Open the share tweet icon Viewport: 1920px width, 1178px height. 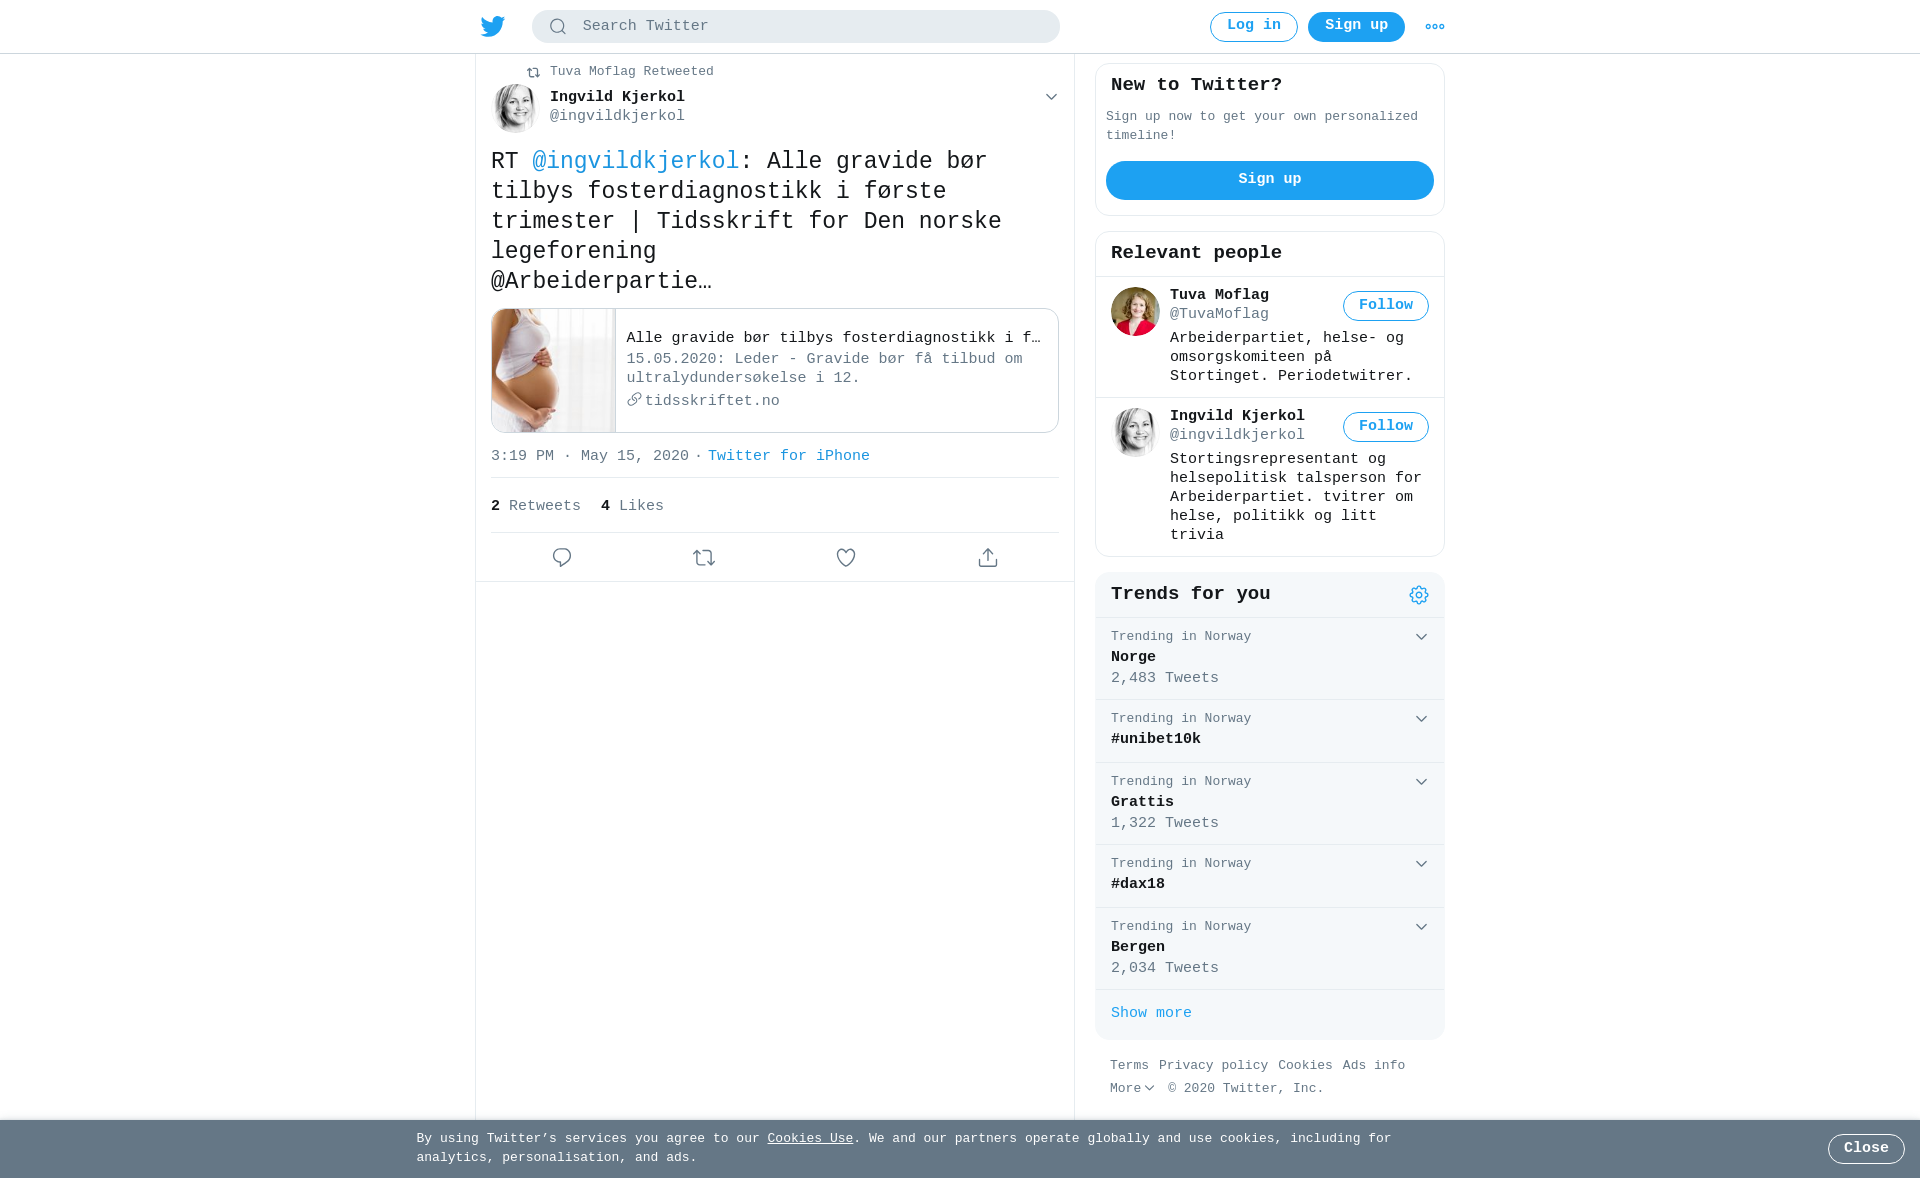coord(988,558)
